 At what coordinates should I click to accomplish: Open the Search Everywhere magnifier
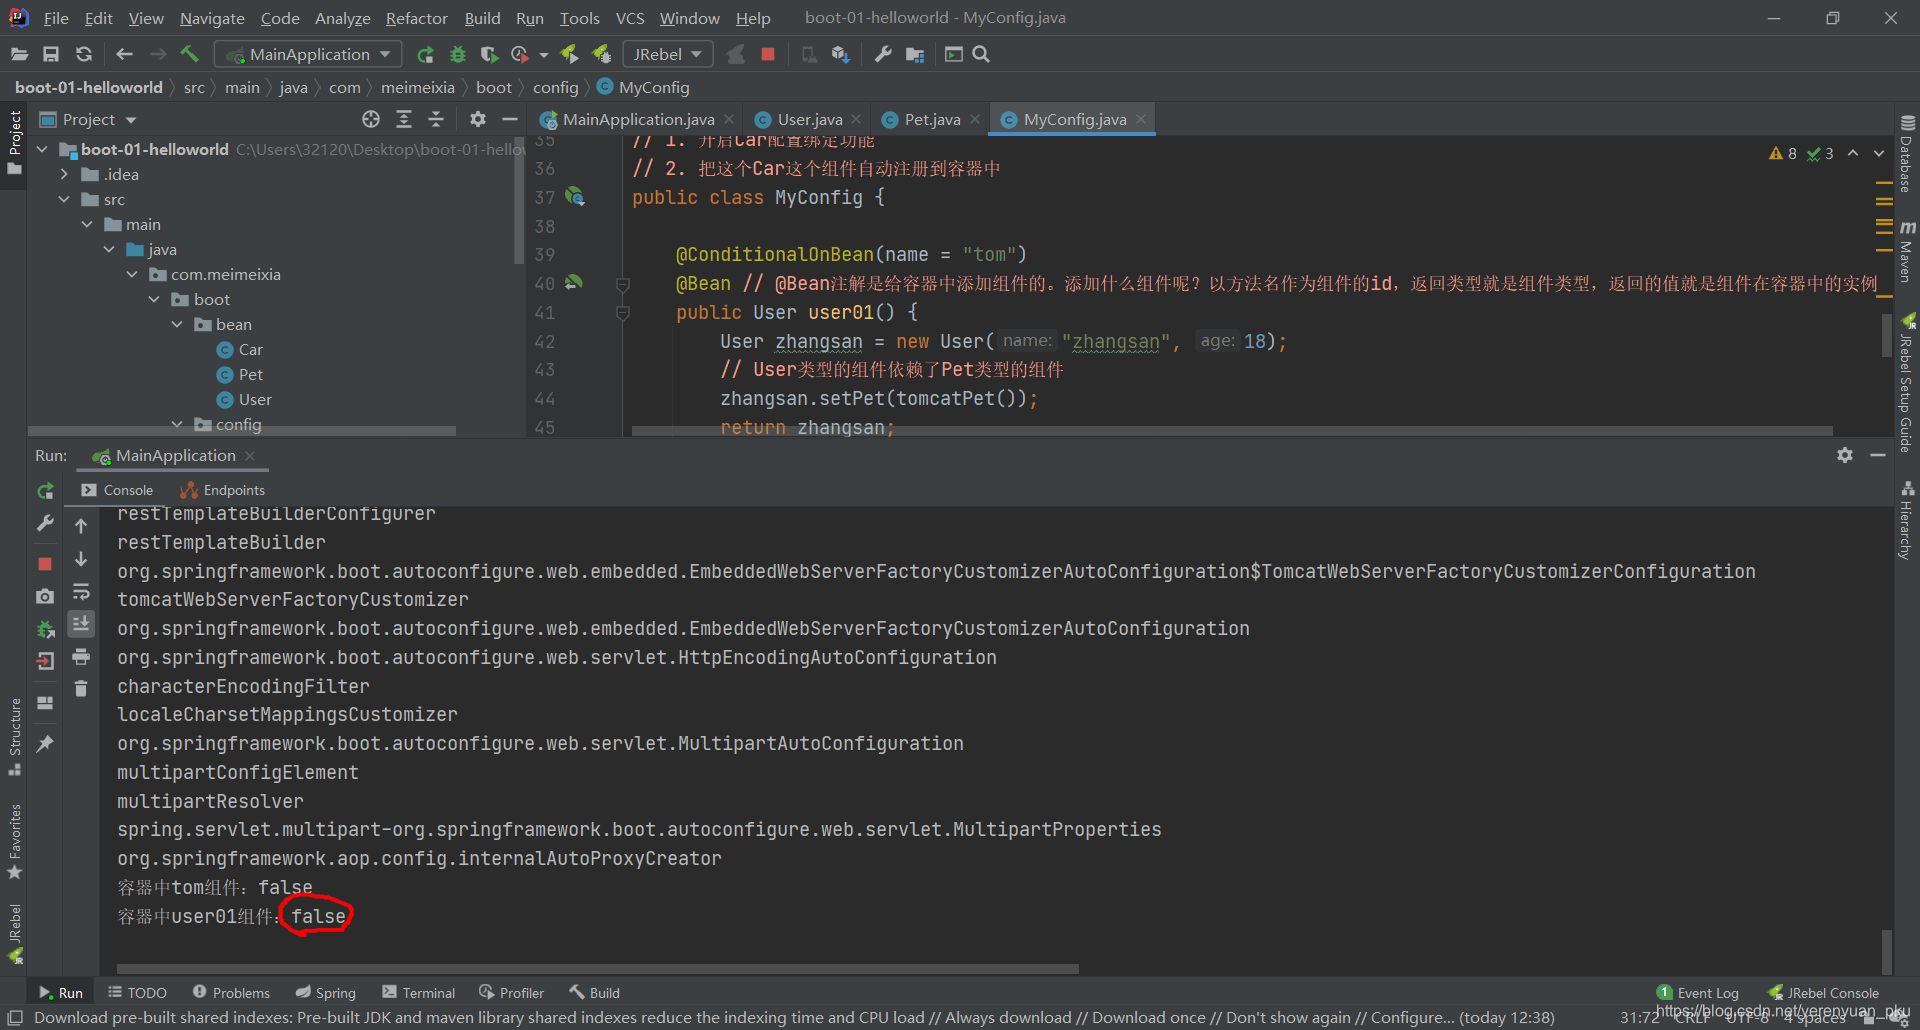click(981, 54)
